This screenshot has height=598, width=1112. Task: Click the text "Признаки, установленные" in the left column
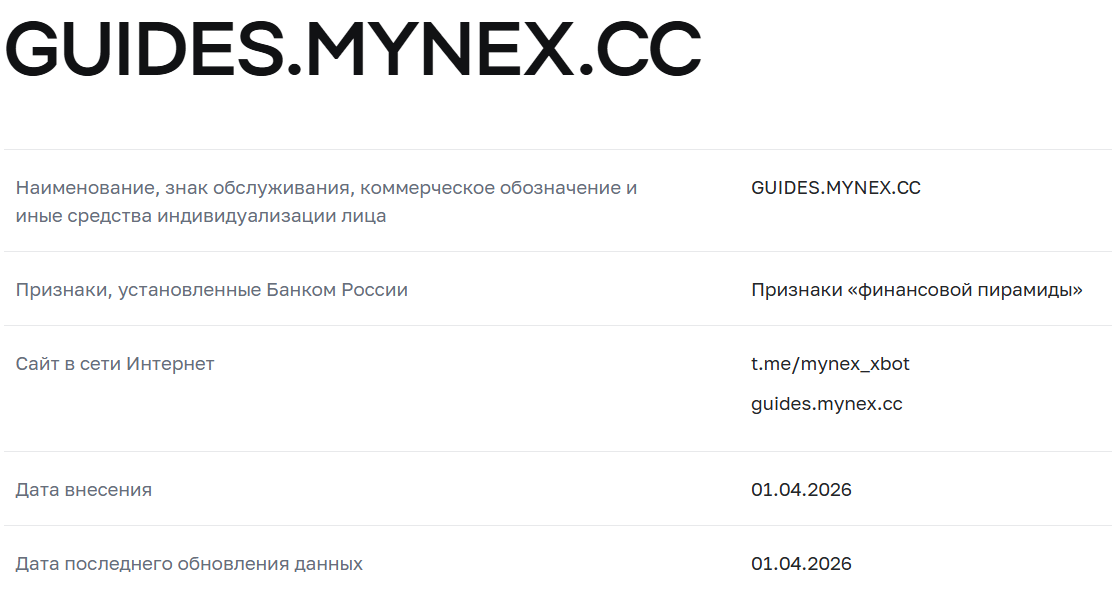pyautogui.click(x=139, y=290)
